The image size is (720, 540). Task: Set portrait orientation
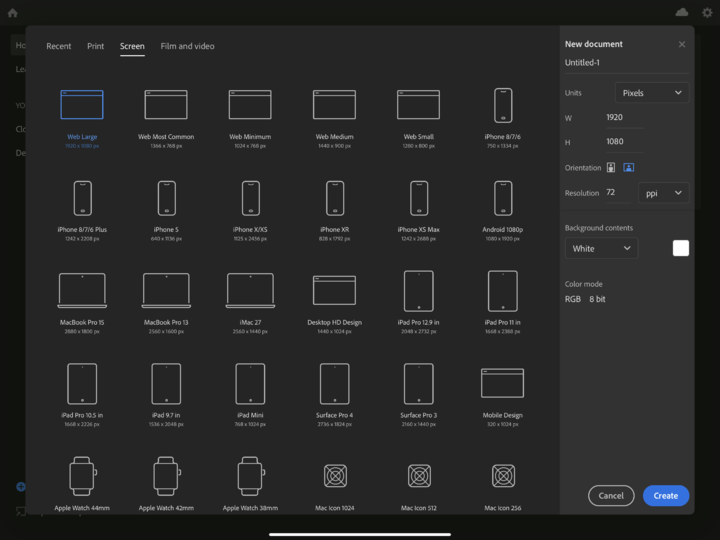pyautogui.click(x=611, y=168)
